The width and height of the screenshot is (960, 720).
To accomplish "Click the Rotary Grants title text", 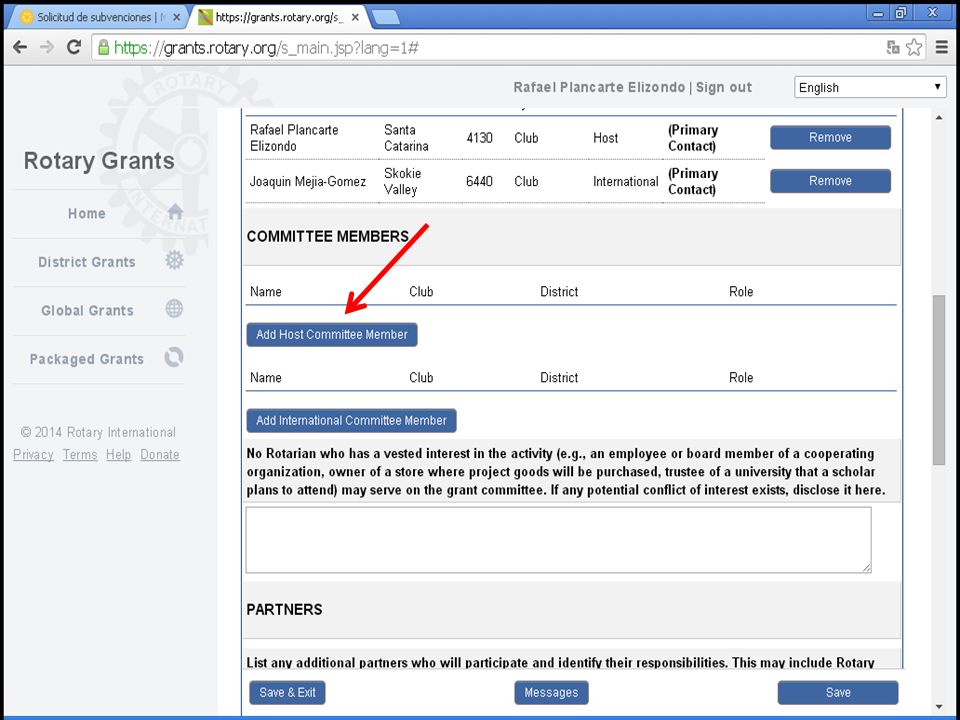I will 99,161.
